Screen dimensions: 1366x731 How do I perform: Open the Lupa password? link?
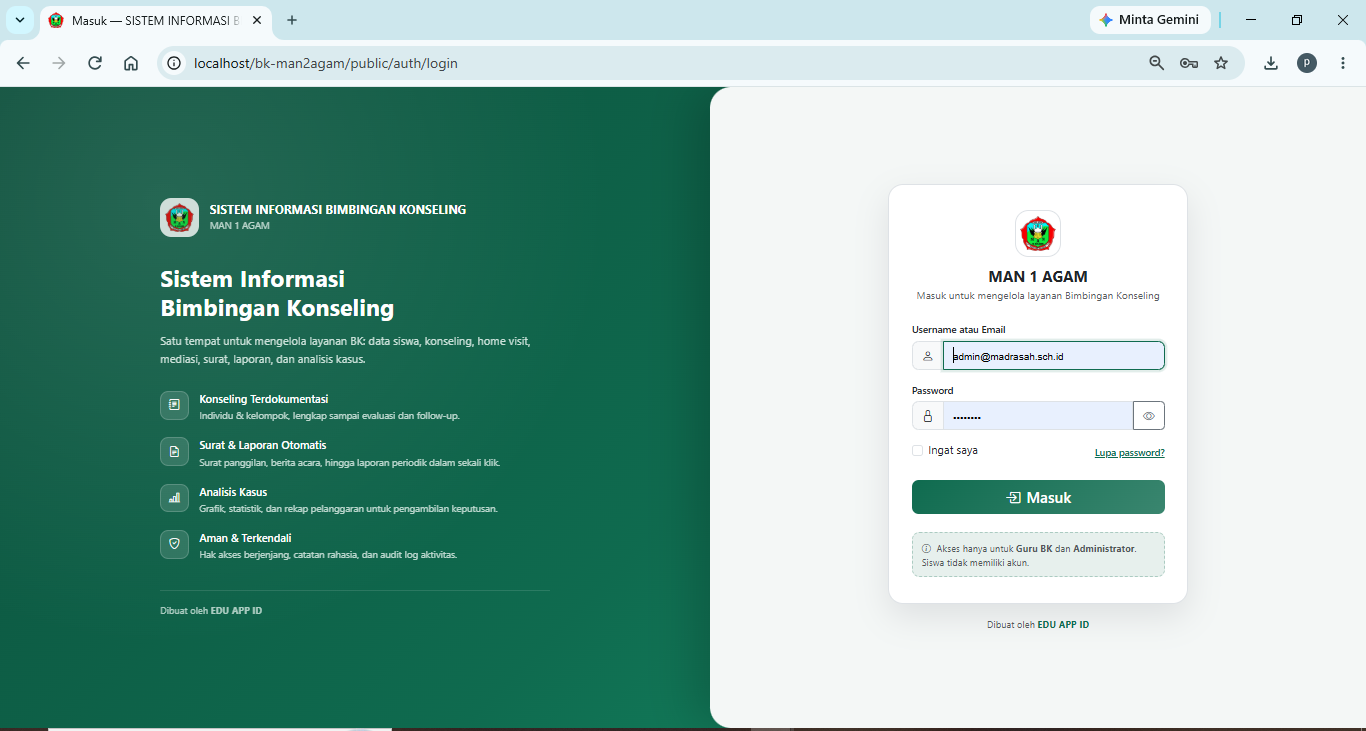tap(1130, 453)
